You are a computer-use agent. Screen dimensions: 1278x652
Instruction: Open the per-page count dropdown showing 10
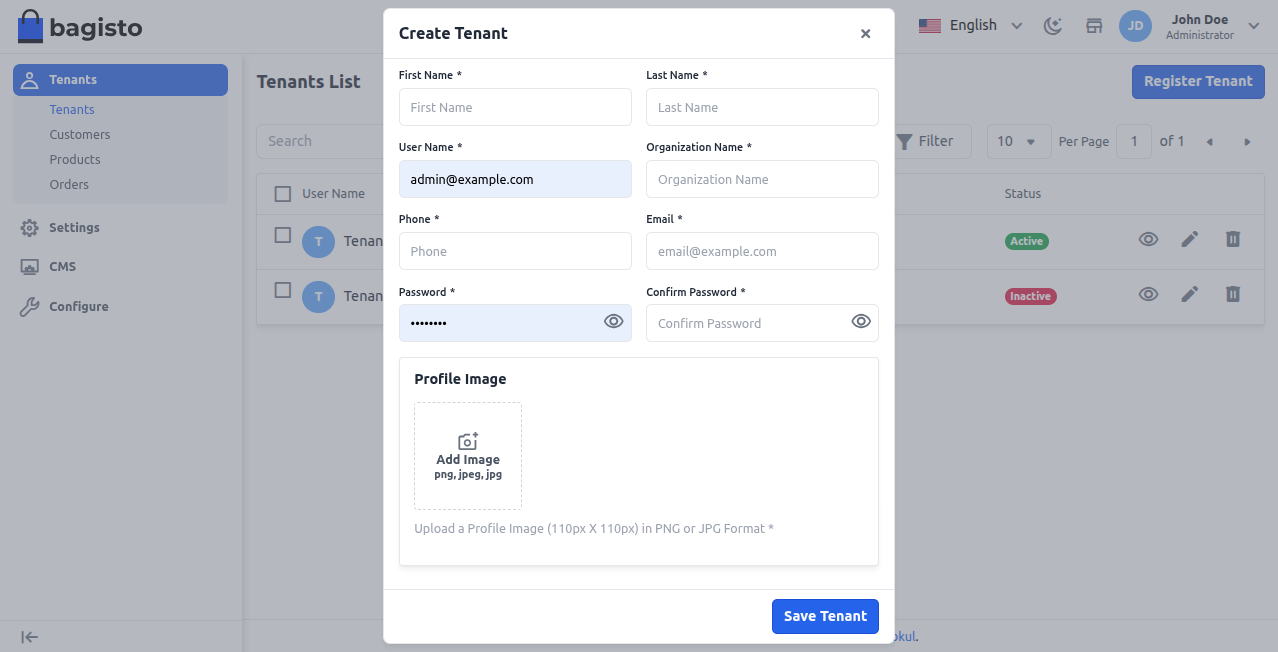coord(1018,141)
